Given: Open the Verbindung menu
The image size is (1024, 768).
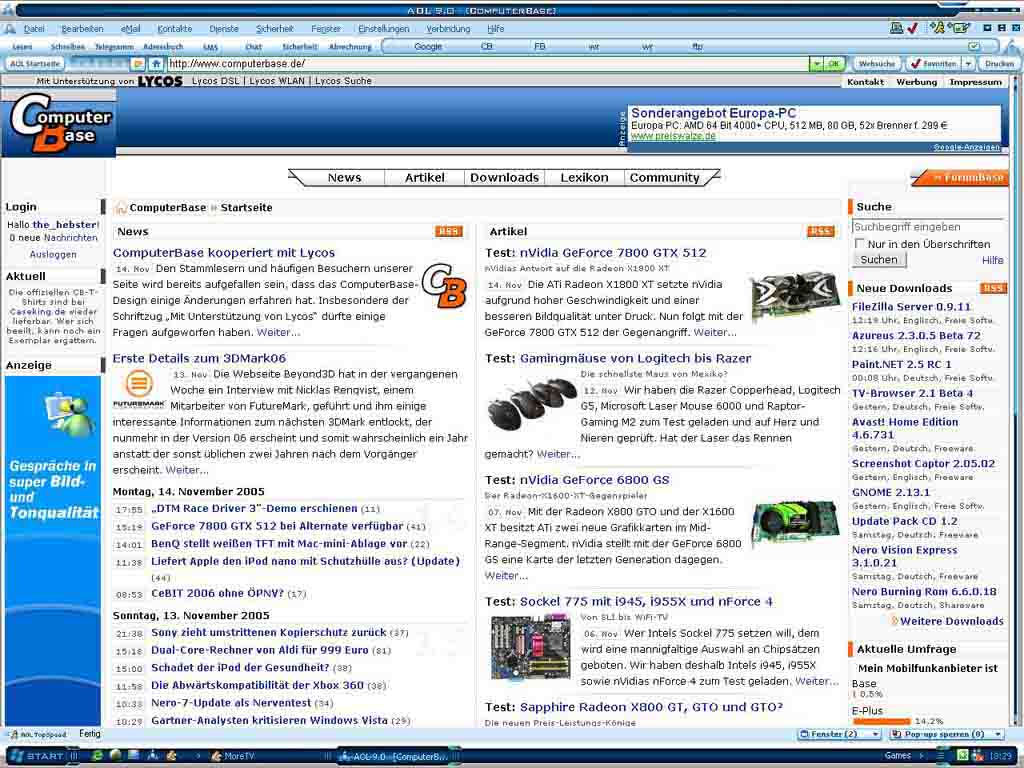Looking at the screenshot, I should 448,29.
